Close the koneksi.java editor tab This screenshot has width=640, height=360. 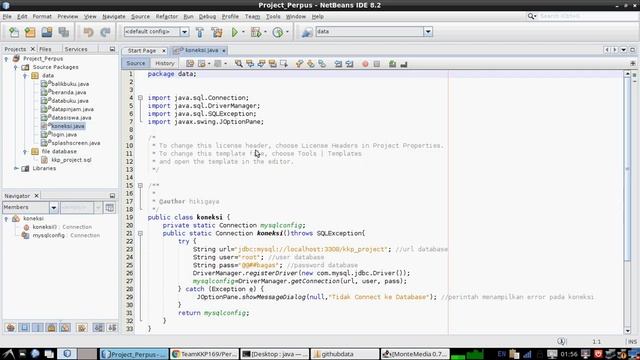coord(224,51)
